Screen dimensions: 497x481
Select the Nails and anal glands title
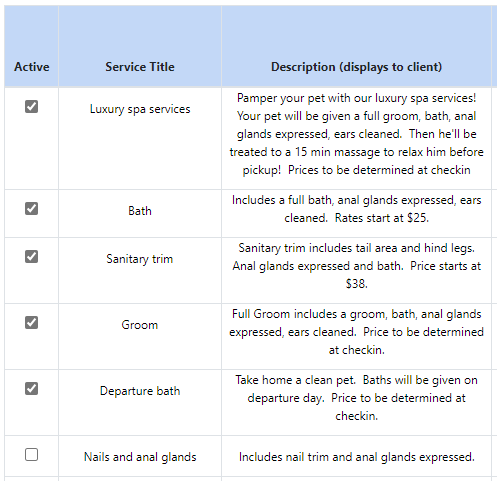click(x=140, y=457)
